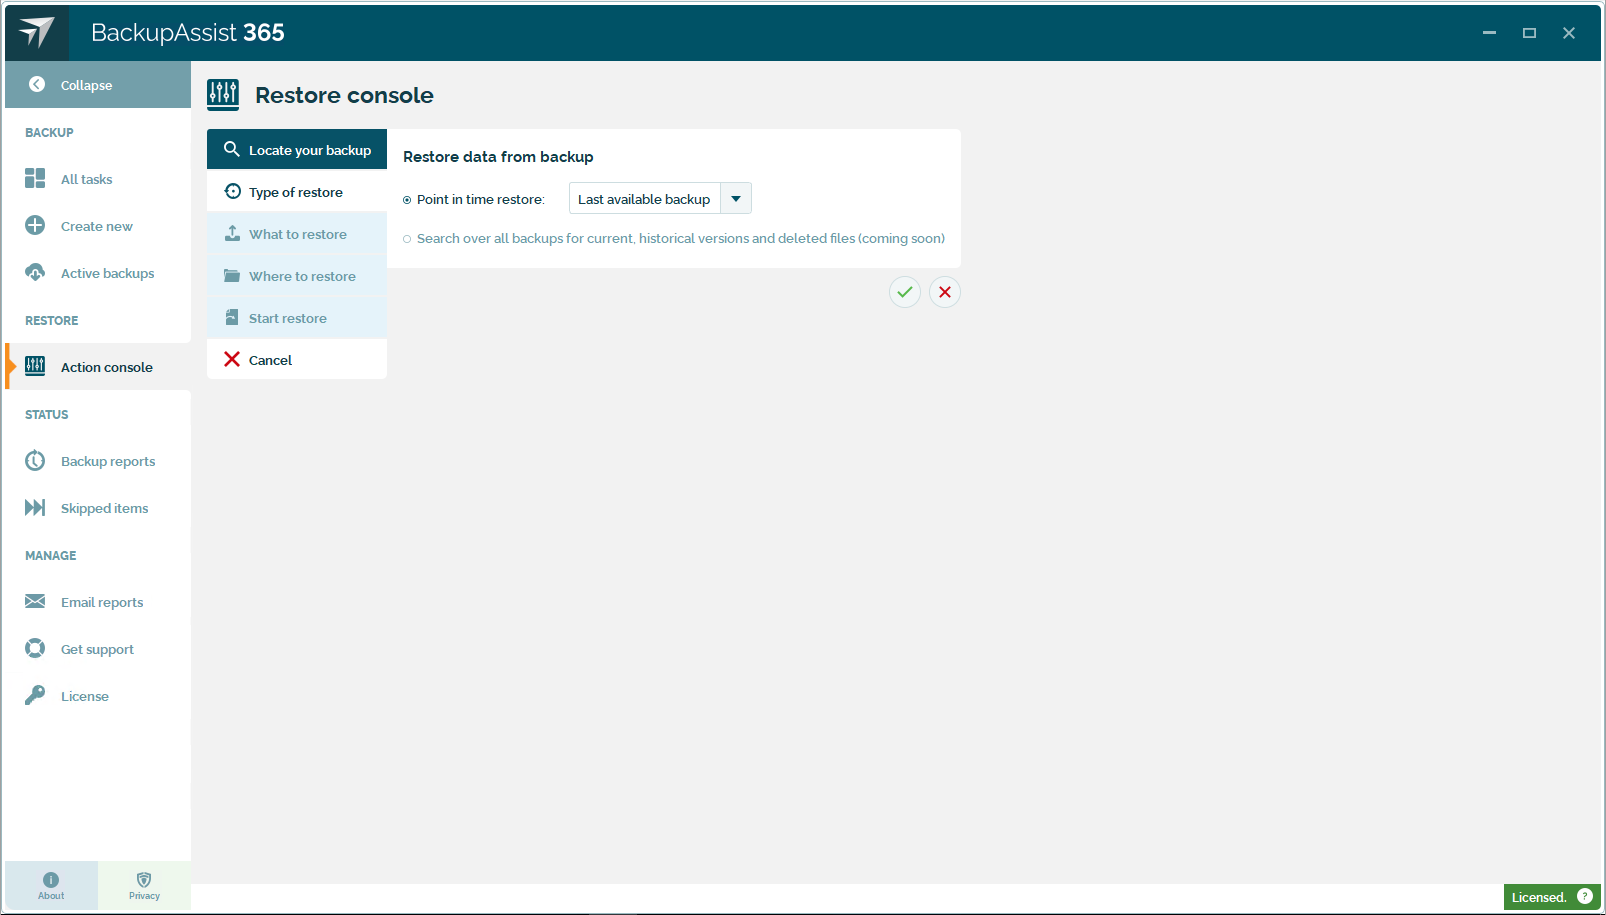1606x915 pixels.
Task: Click the Create new plus icon
Action: point(35,226)
